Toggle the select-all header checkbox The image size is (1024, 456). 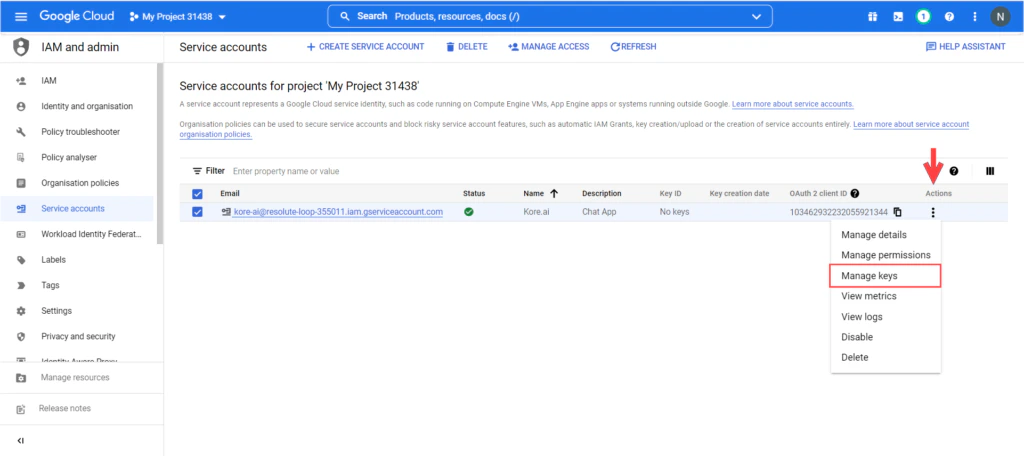point(197,194)
